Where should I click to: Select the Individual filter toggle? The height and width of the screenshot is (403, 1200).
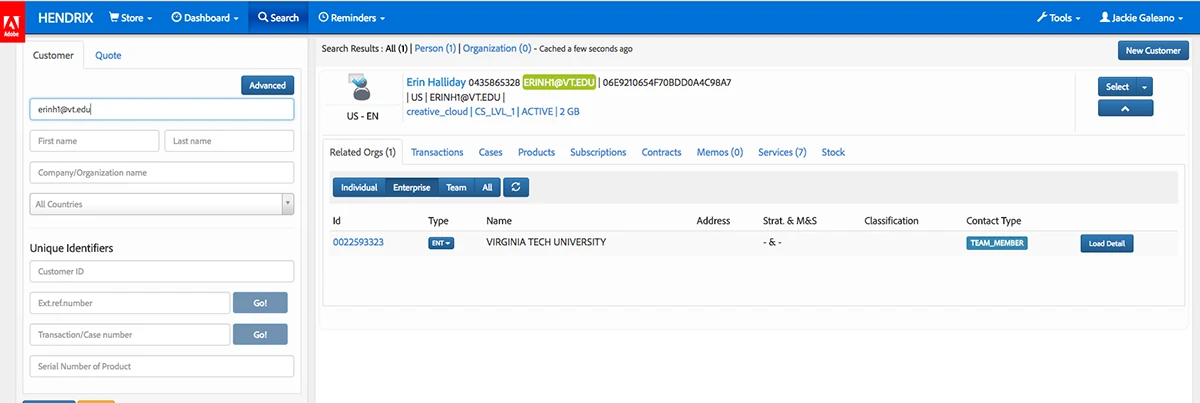coord(359,187)
